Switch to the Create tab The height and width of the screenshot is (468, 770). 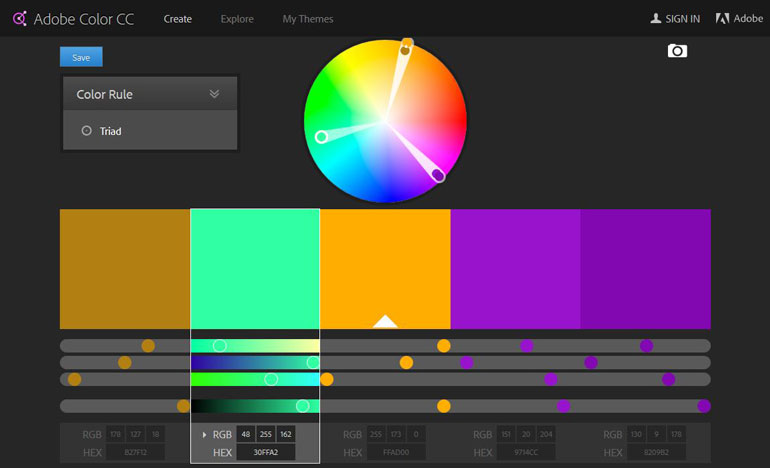pos(177,19)
